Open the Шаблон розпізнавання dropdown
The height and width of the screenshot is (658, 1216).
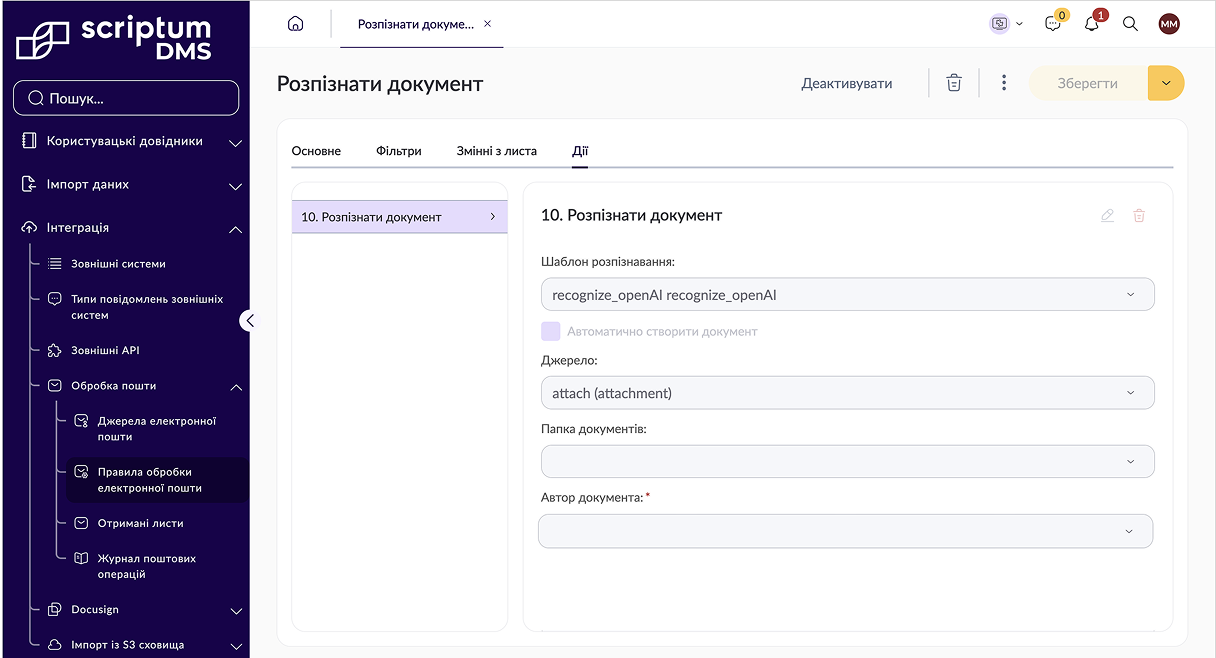point(847,294)
